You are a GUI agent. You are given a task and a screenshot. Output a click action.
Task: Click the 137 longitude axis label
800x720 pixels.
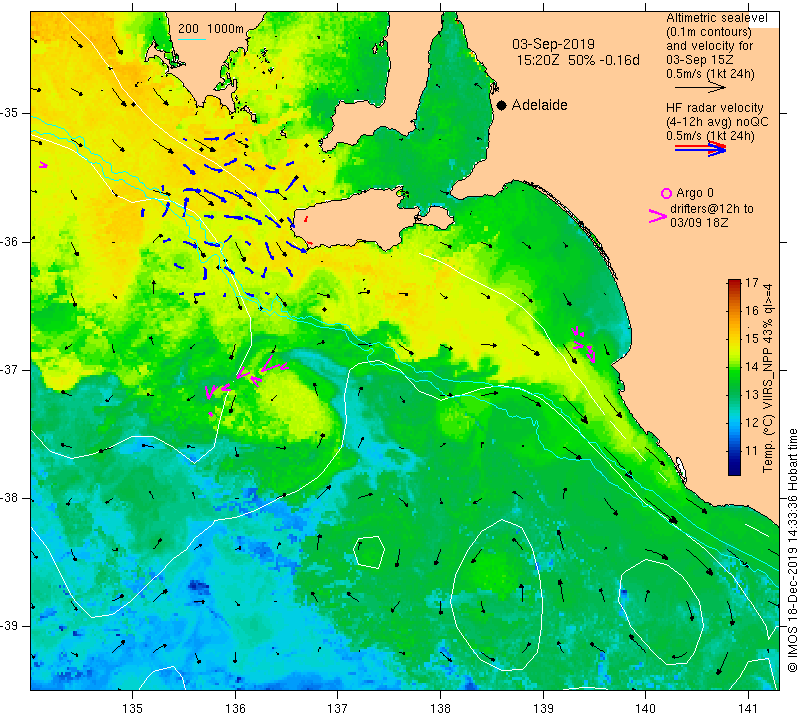[x=337, y=709]
